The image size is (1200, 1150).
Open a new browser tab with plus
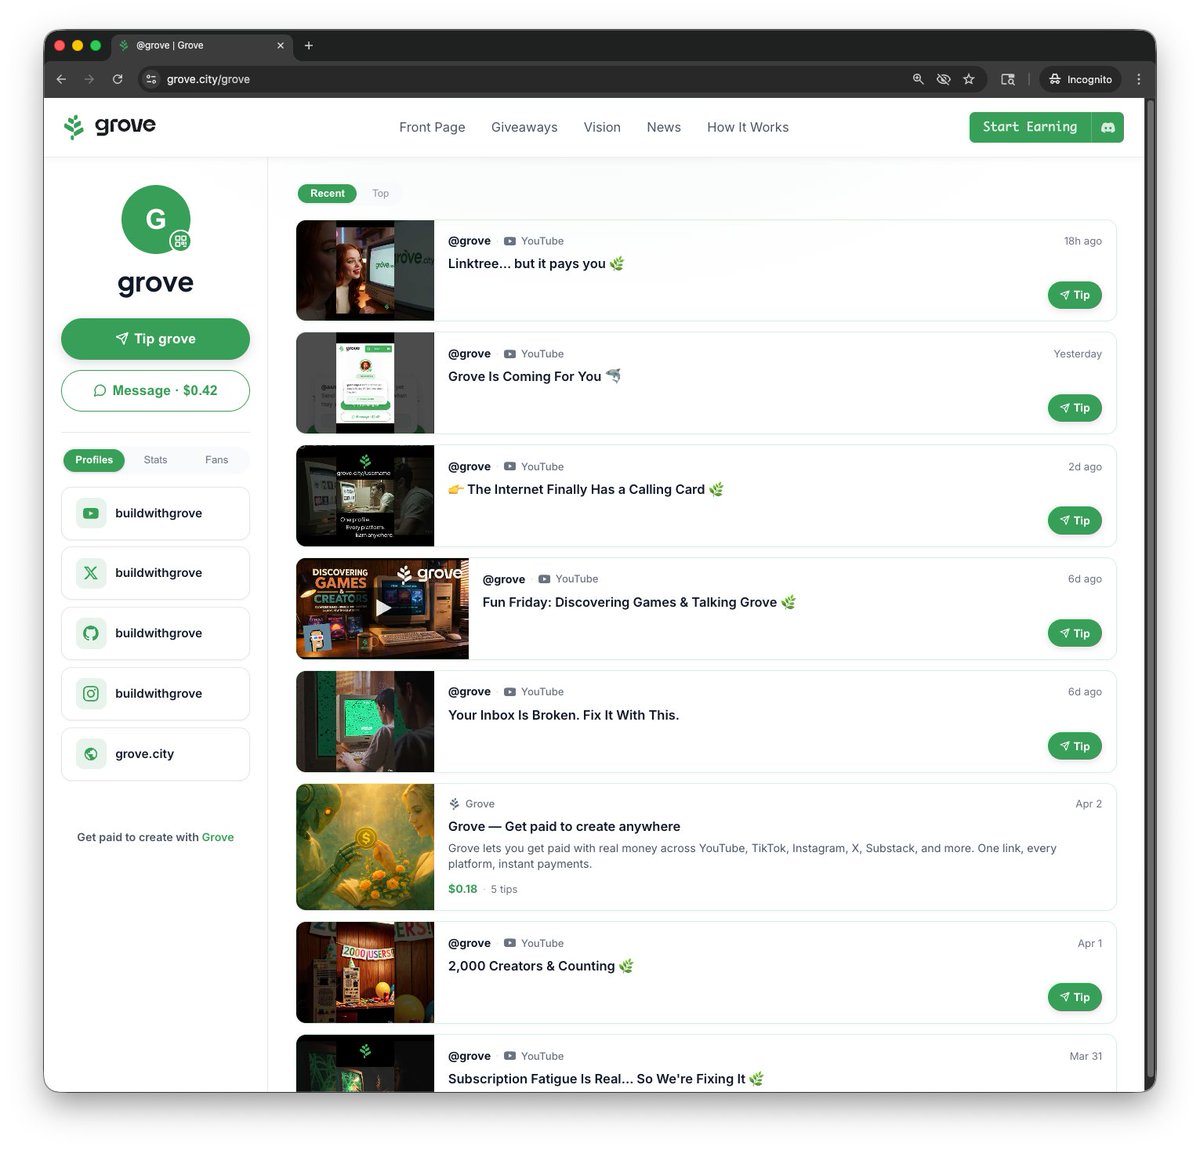tap(309, 45)
